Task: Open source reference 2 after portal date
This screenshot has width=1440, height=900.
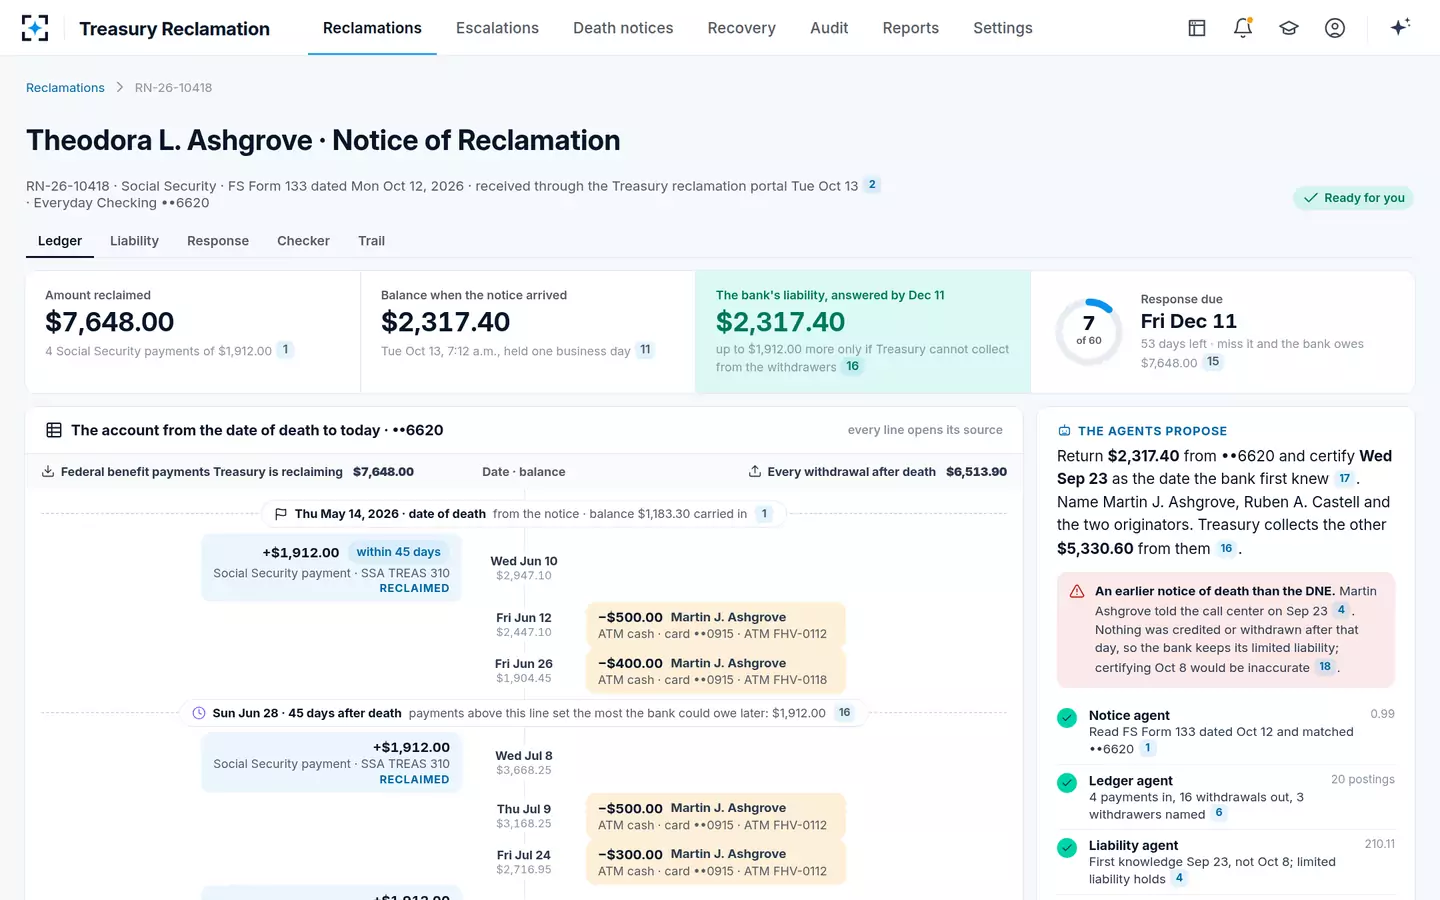Action: click(x=872, y=185)
